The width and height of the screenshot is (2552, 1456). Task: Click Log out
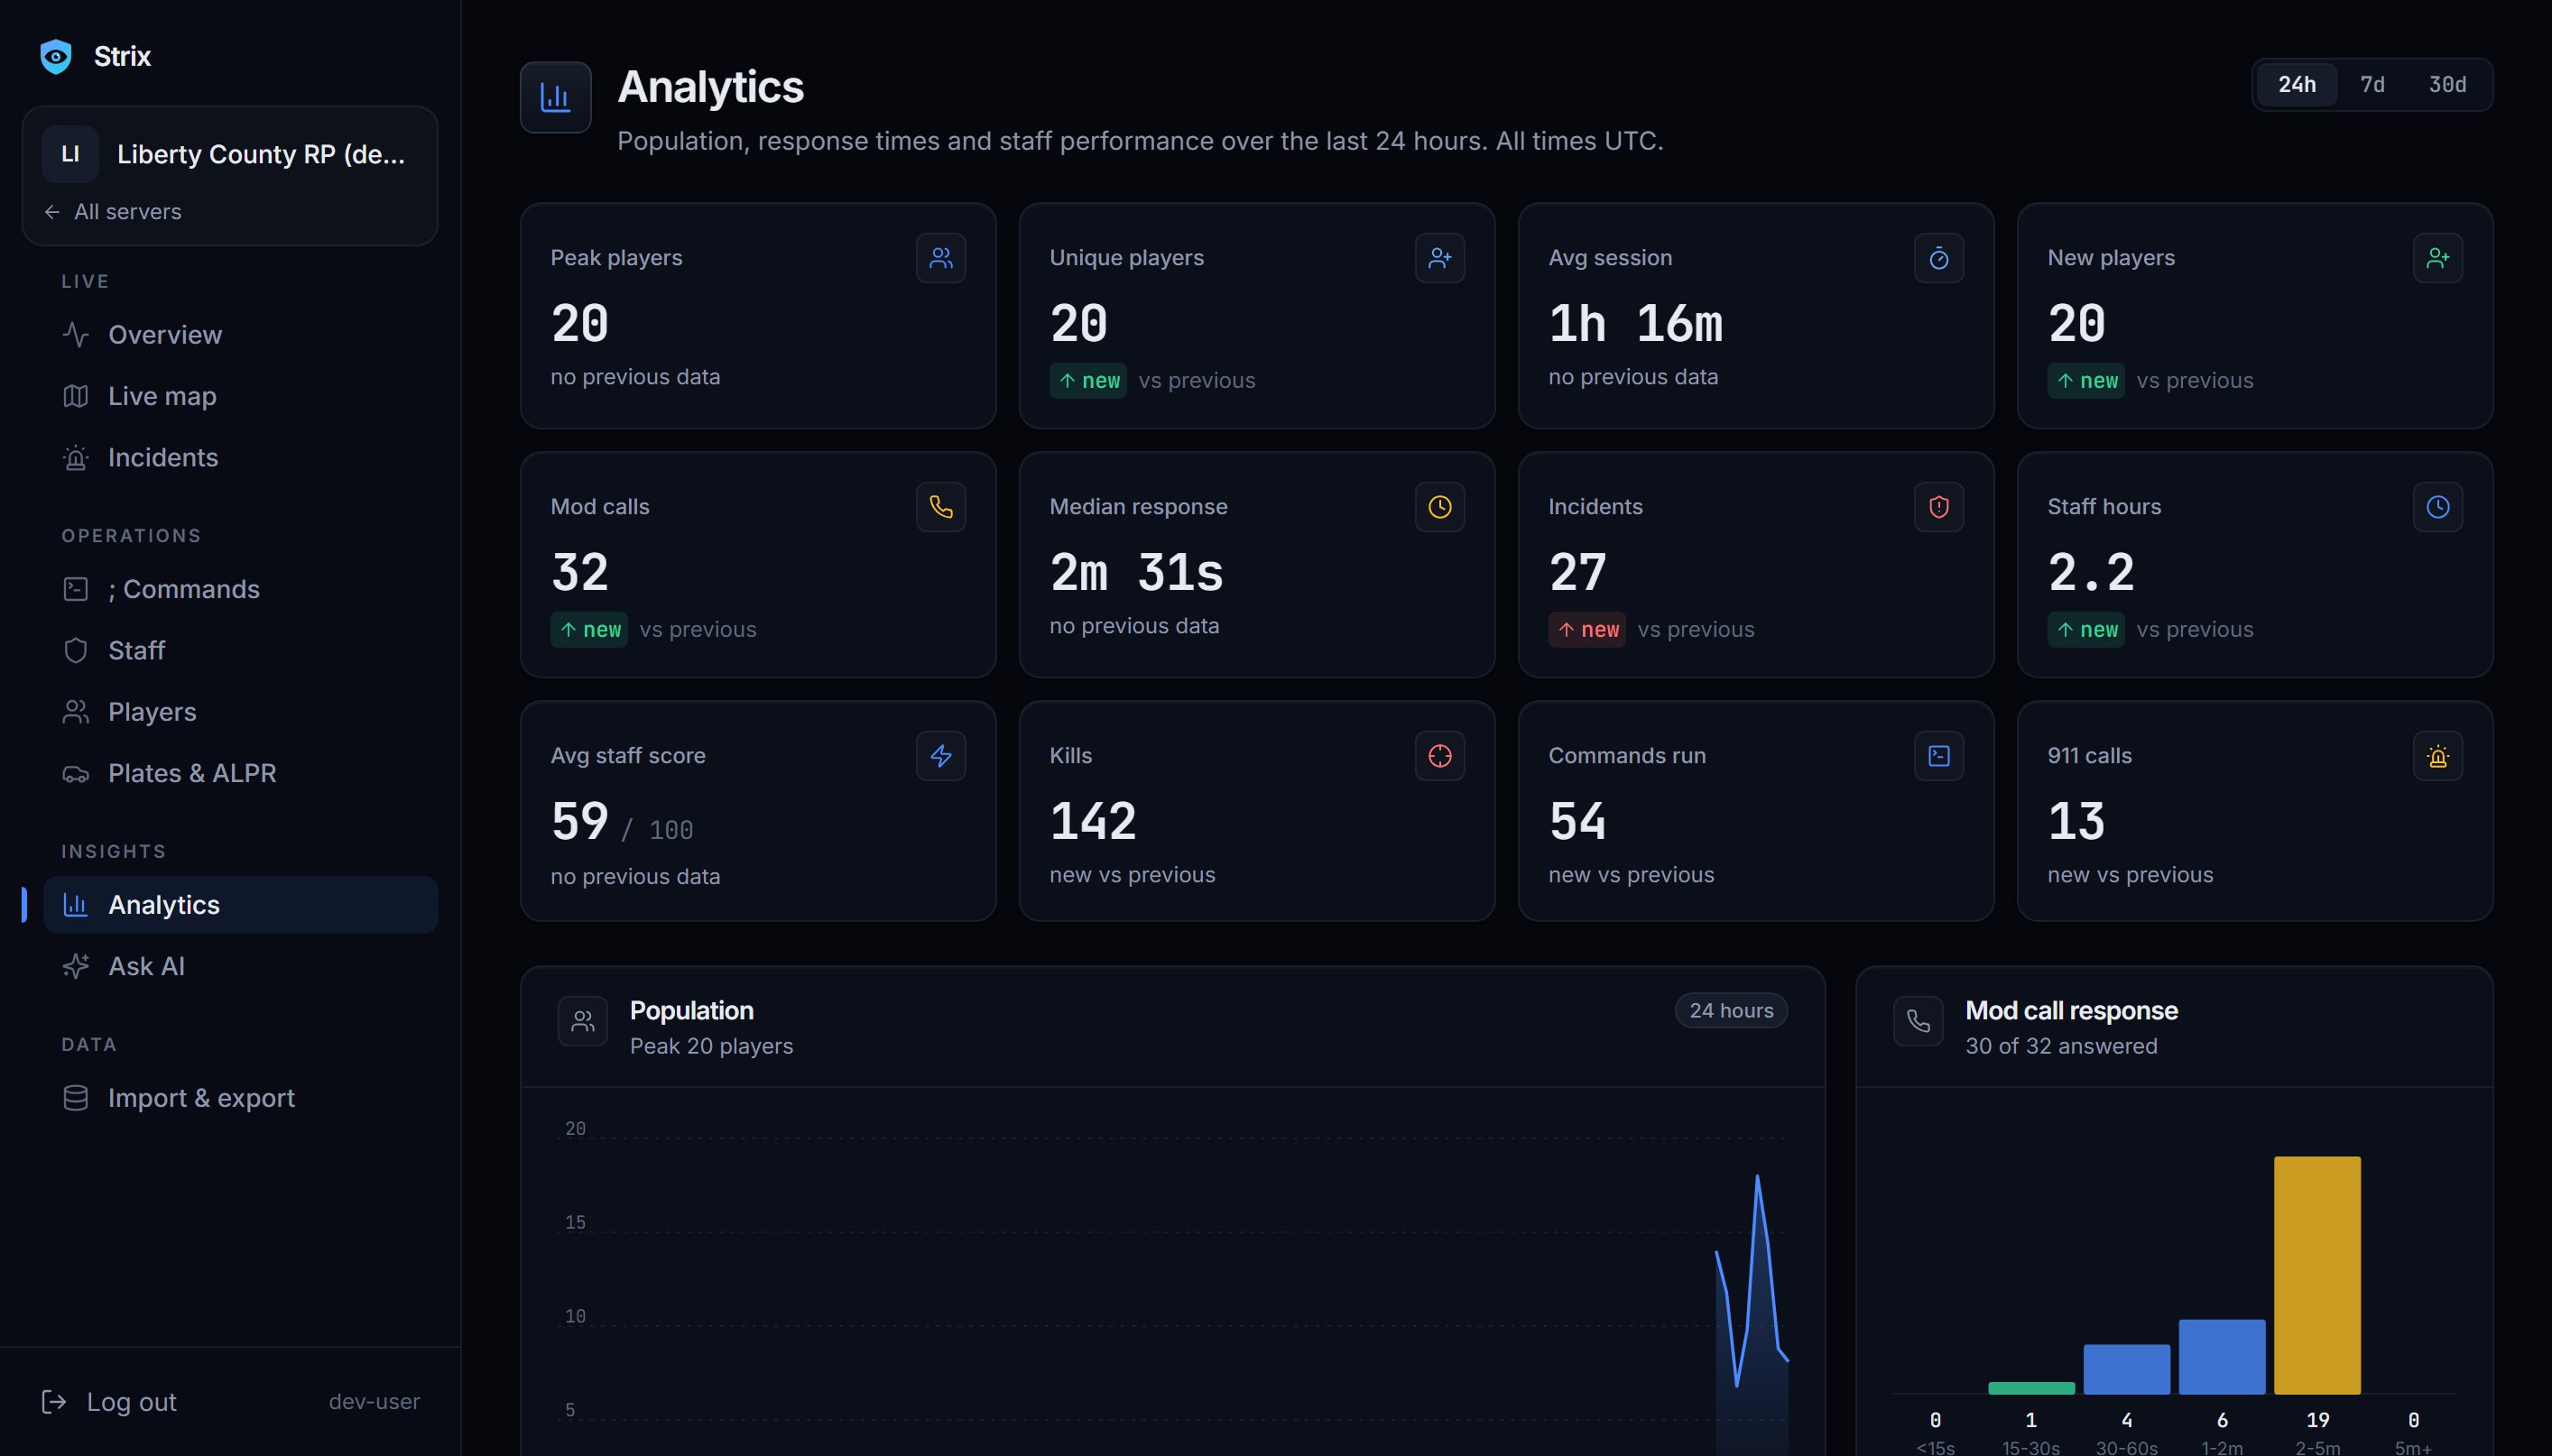[x=109, y=1402]
